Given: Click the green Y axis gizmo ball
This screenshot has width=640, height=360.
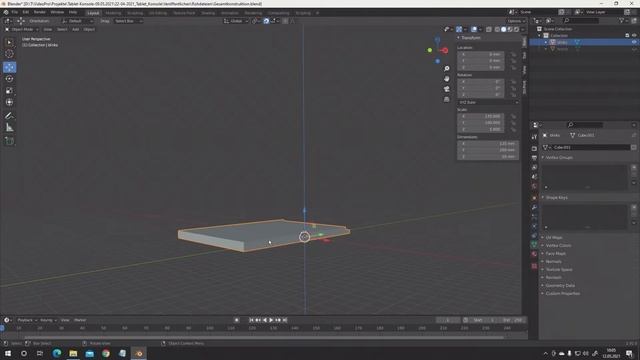Looking at the screenshot, I should pos(430,50).
